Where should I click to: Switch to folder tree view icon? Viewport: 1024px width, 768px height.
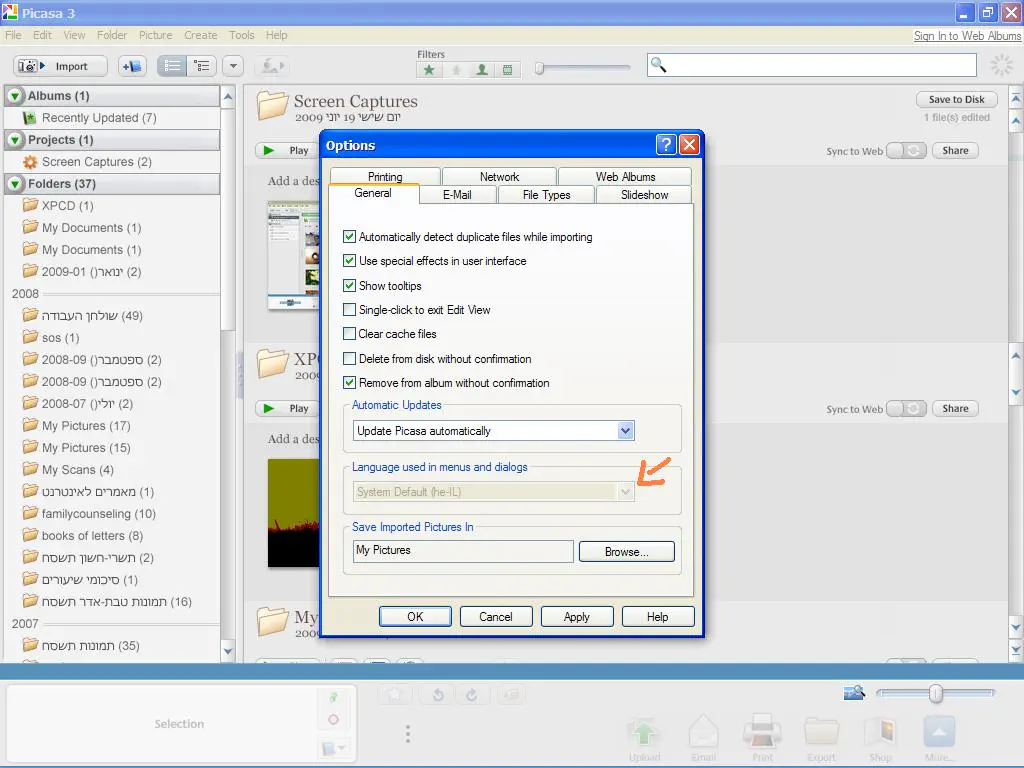tap(203, 66)
